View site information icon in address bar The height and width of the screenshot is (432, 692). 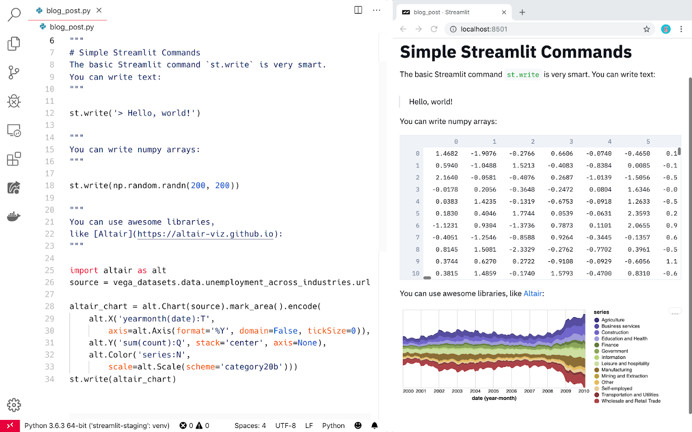click(x=453, y=29)
